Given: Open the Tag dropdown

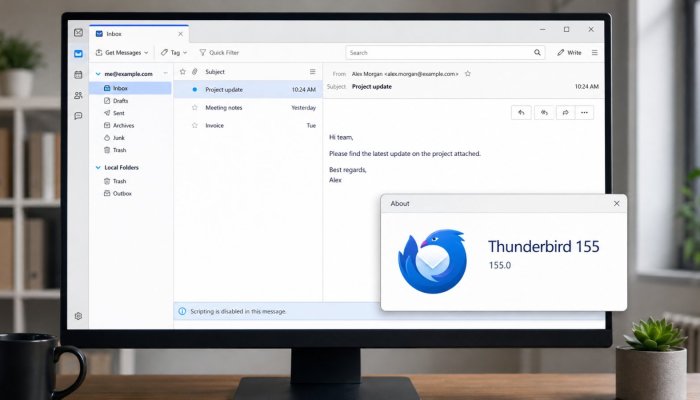Looking at the screenshot, I should [174, 52].
